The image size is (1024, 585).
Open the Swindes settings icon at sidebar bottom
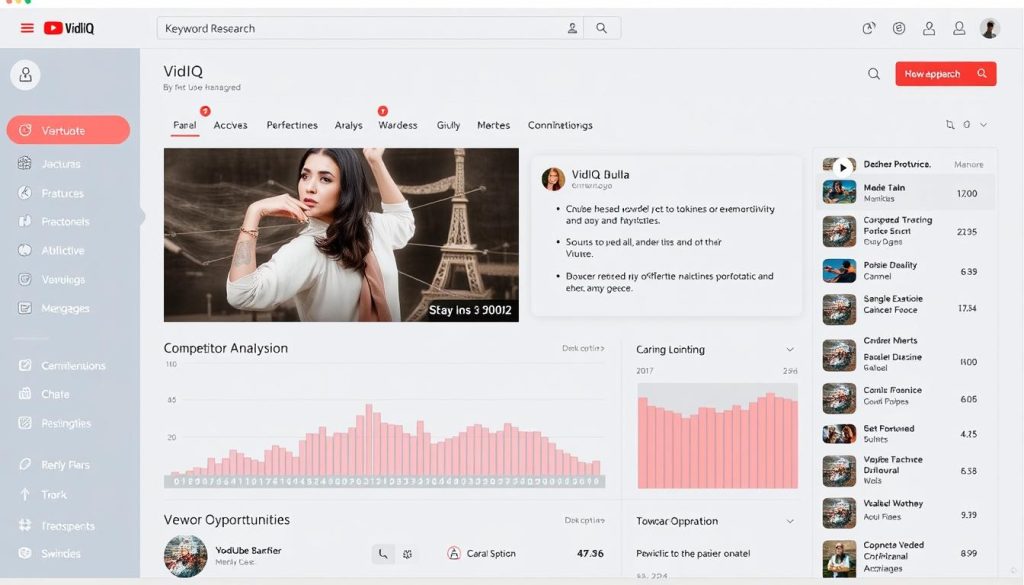[24, 554]
